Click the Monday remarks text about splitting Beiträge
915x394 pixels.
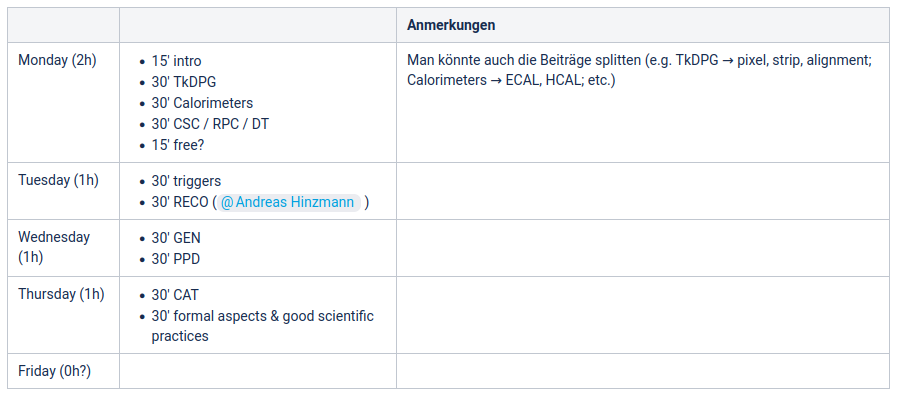click(x=640, y=71)
